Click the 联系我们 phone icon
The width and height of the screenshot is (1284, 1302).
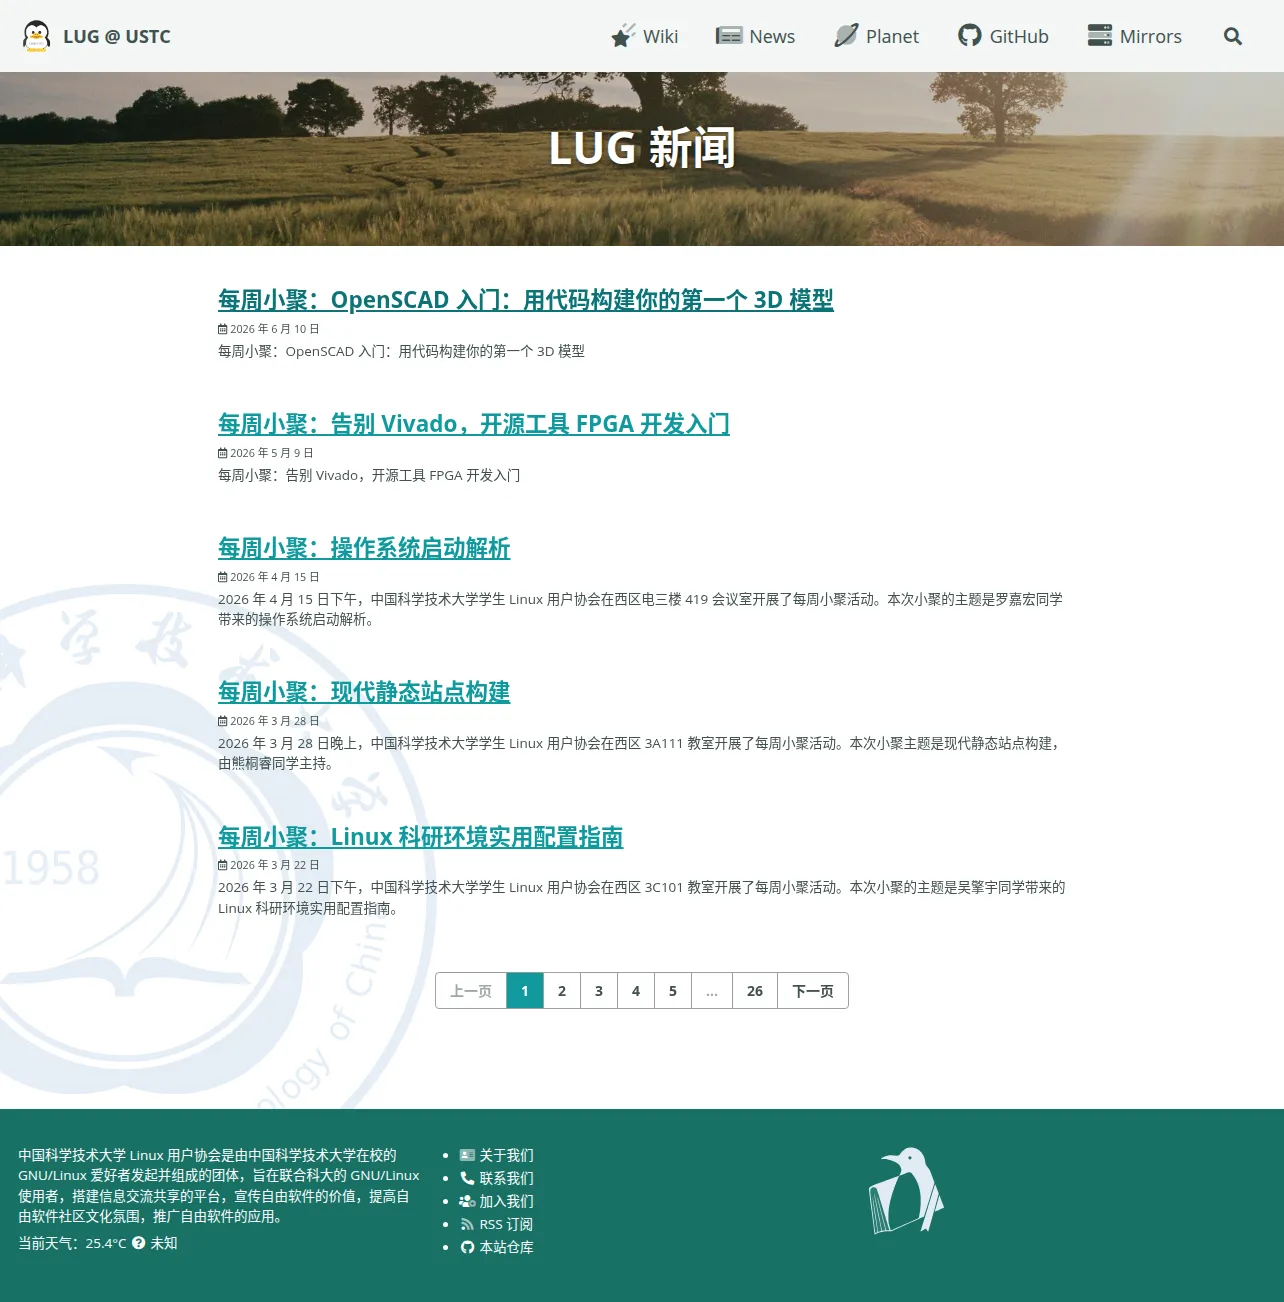pos(467,1178)
